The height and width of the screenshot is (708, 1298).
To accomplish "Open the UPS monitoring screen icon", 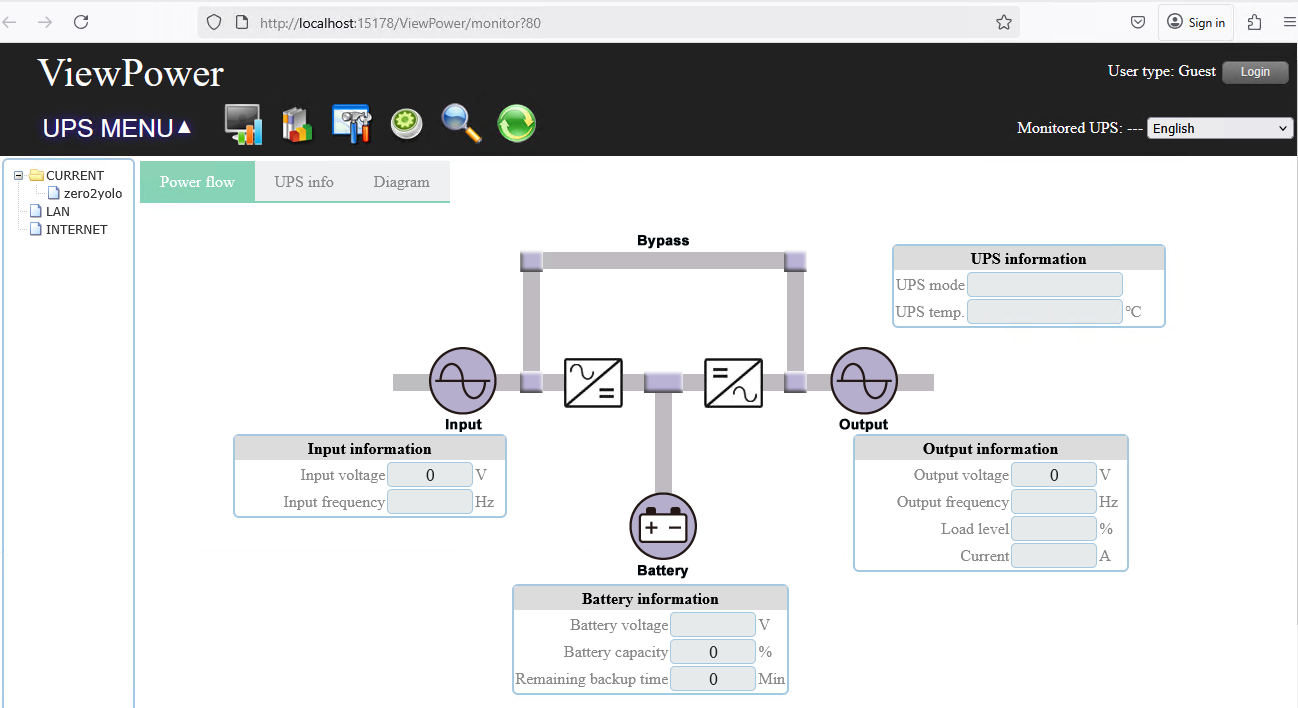I will [243, 122].
